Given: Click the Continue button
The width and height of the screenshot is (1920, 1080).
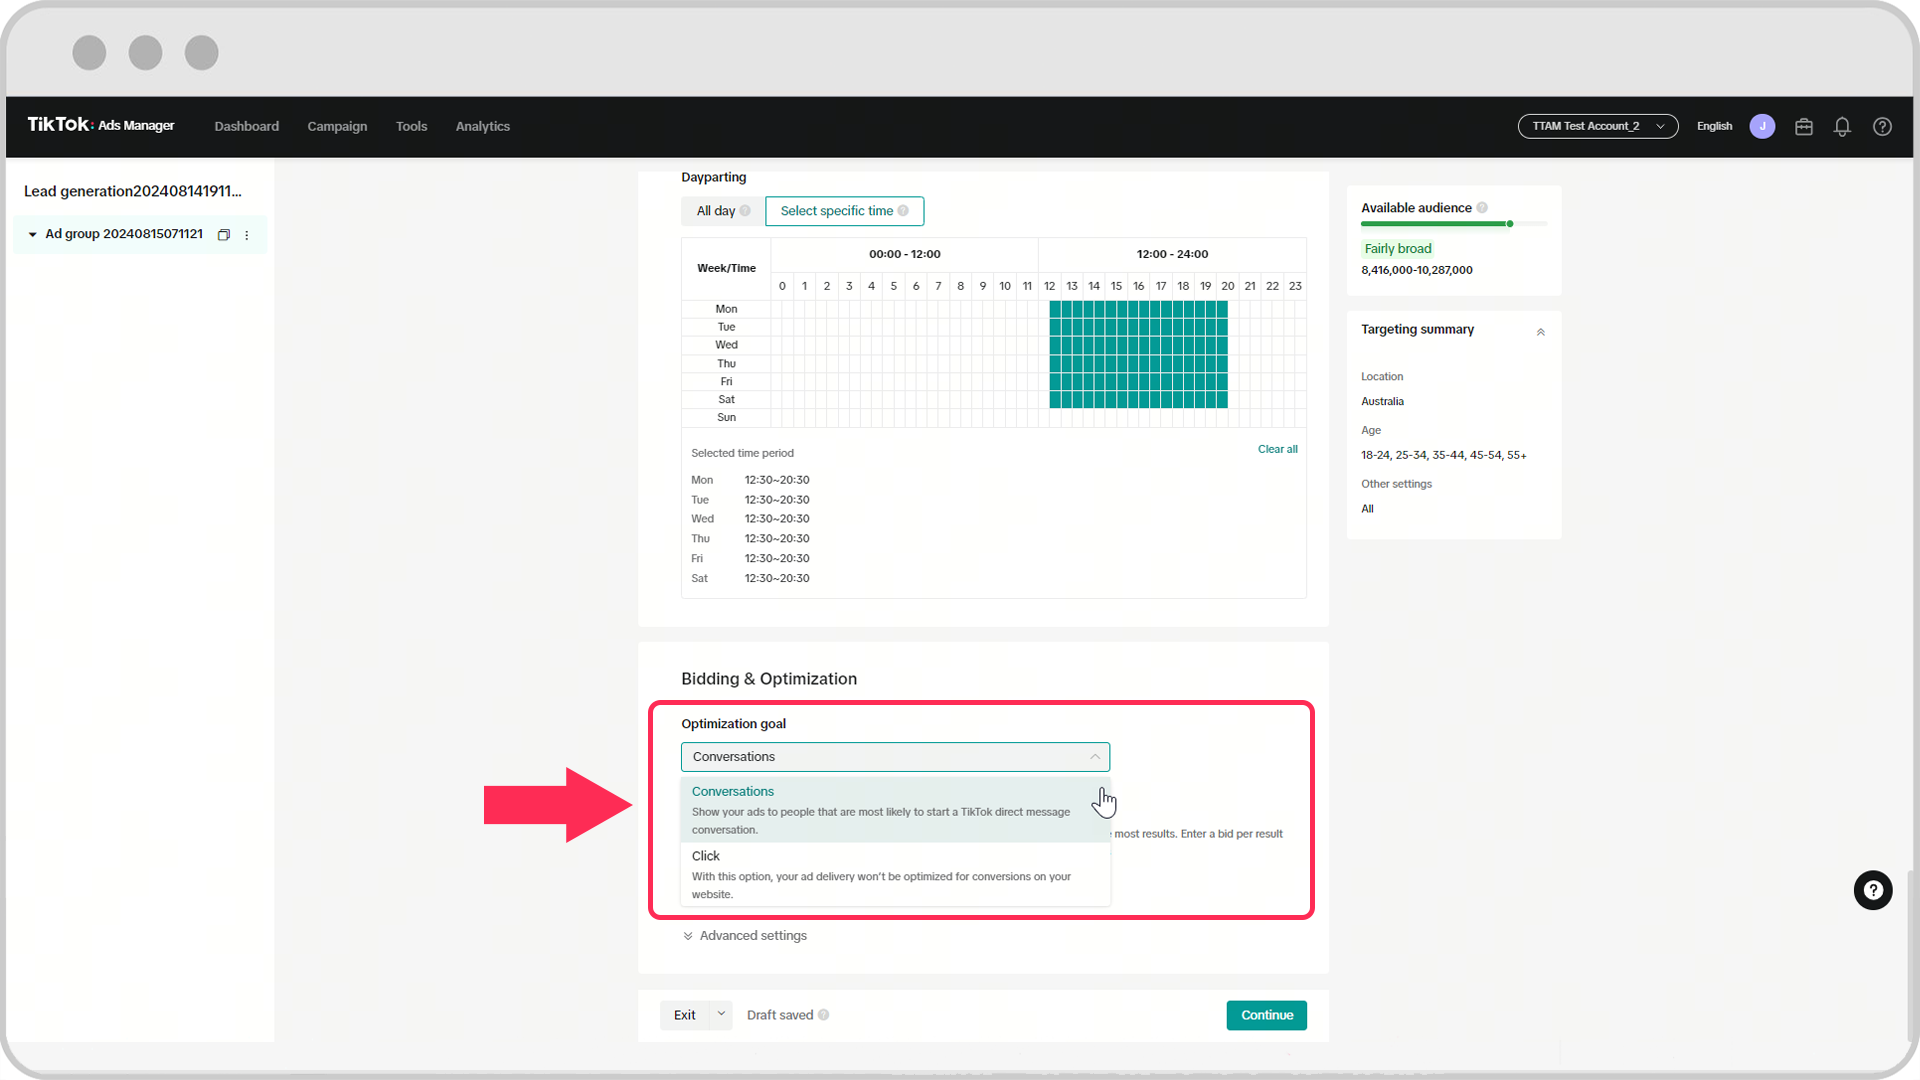Looking at the screenshot, I should 1267,1014.
